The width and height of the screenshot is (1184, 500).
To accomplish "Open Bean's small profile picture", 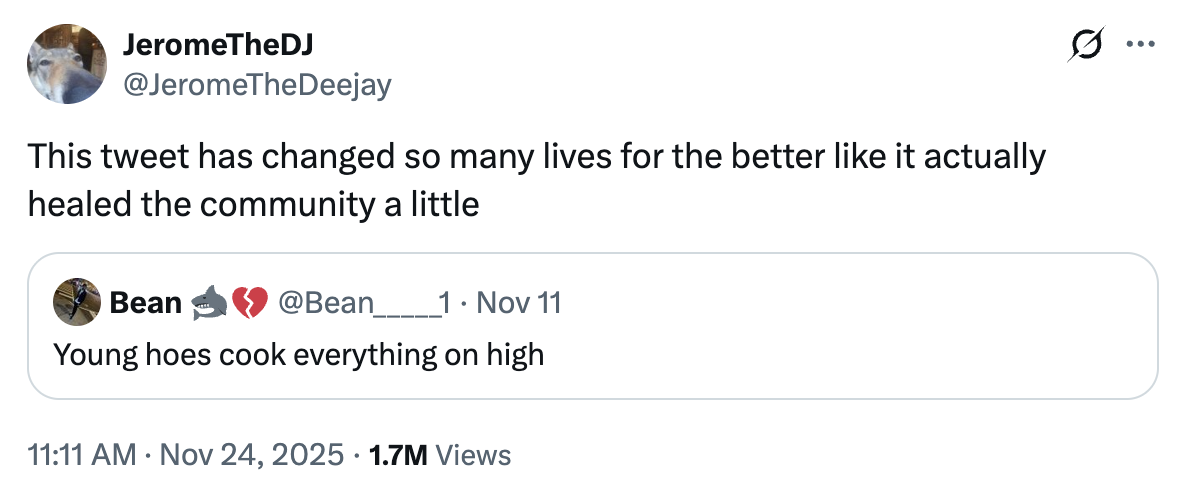I will [74, 302].
